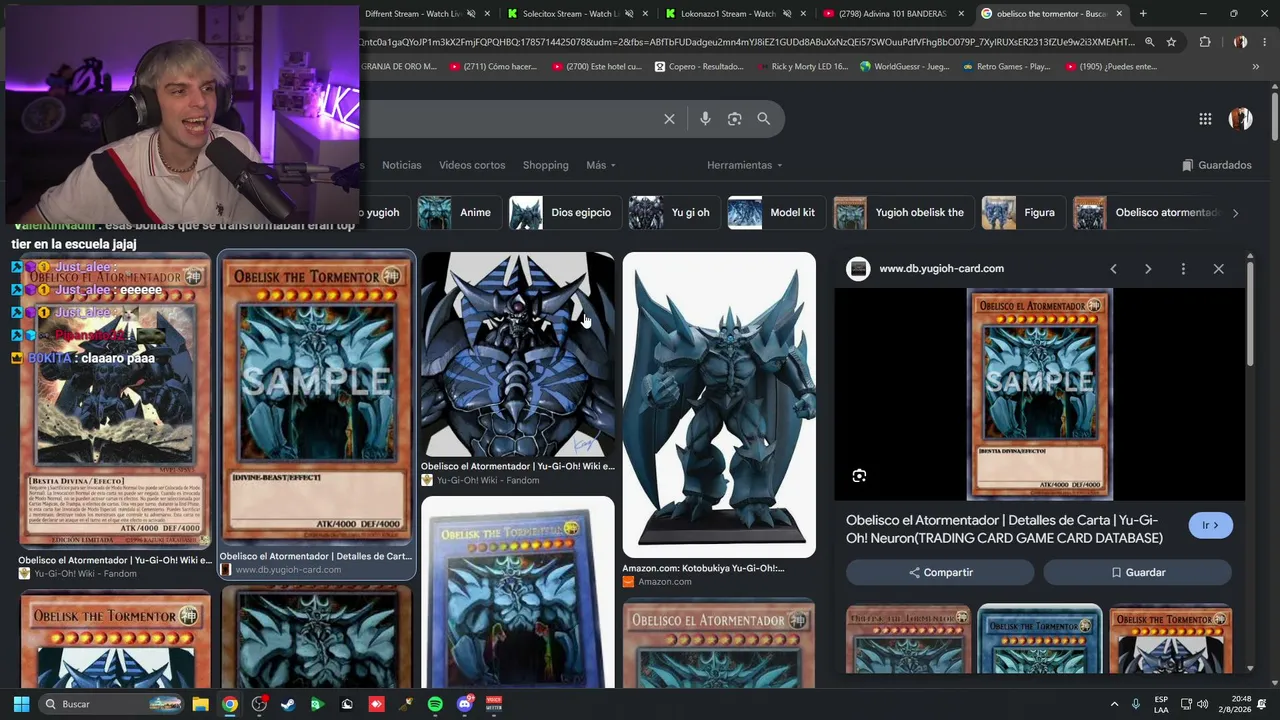
Task: Open the page zoom indicator in address bar
Action: 1149,42
